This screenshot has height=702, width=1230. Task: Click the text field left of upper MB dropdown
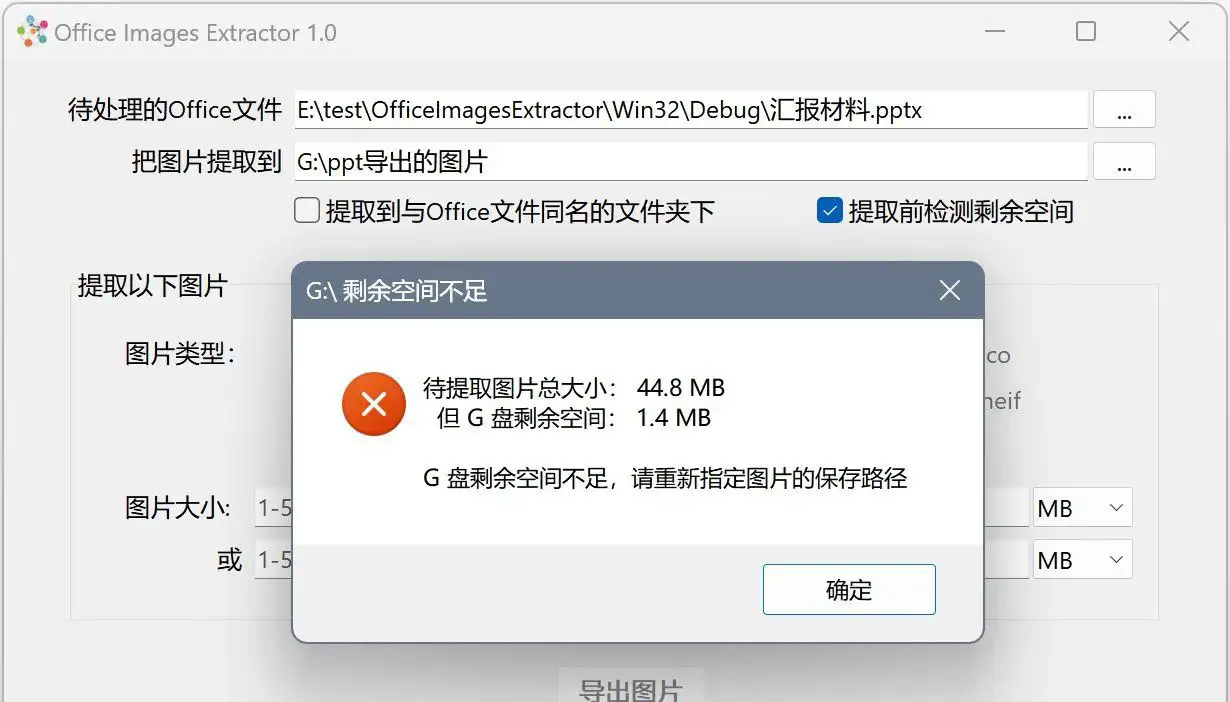tap(1006, 508)
